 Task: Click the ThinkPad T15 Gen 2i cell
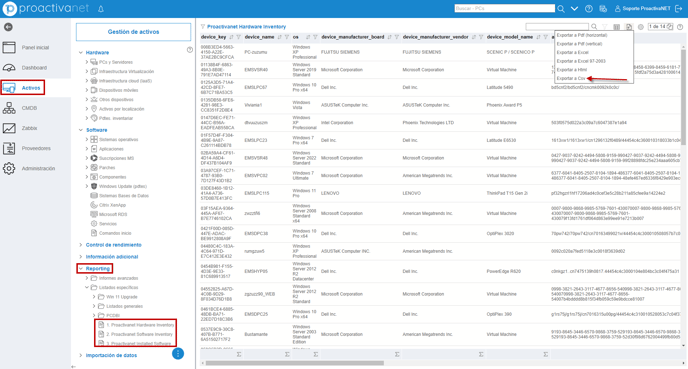(x=507, y=193)
